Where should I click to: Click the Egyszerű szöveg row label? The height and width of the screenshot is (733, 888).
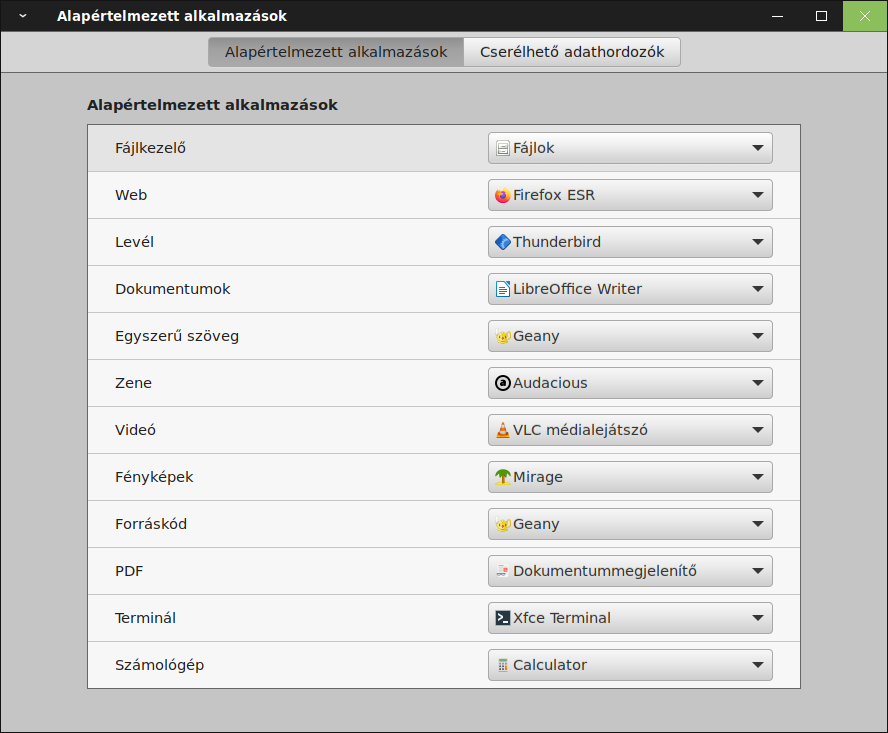click(x=177, y=336)
